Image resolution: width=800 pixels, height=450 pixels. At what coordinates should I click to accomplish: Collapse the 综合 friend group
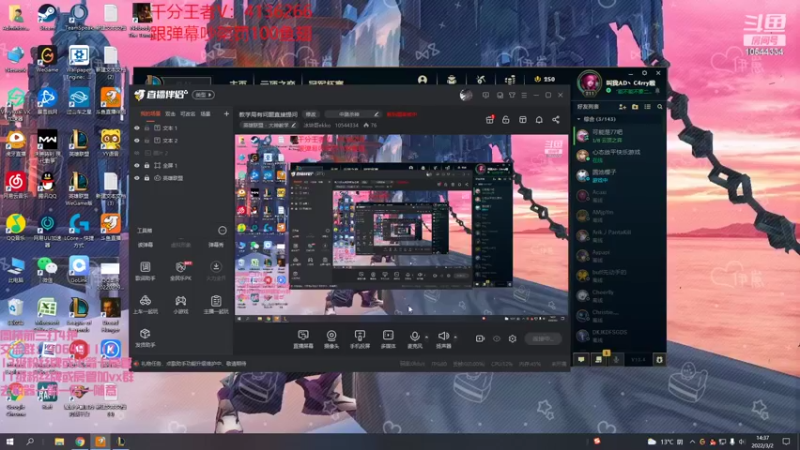tap(579, 119)
